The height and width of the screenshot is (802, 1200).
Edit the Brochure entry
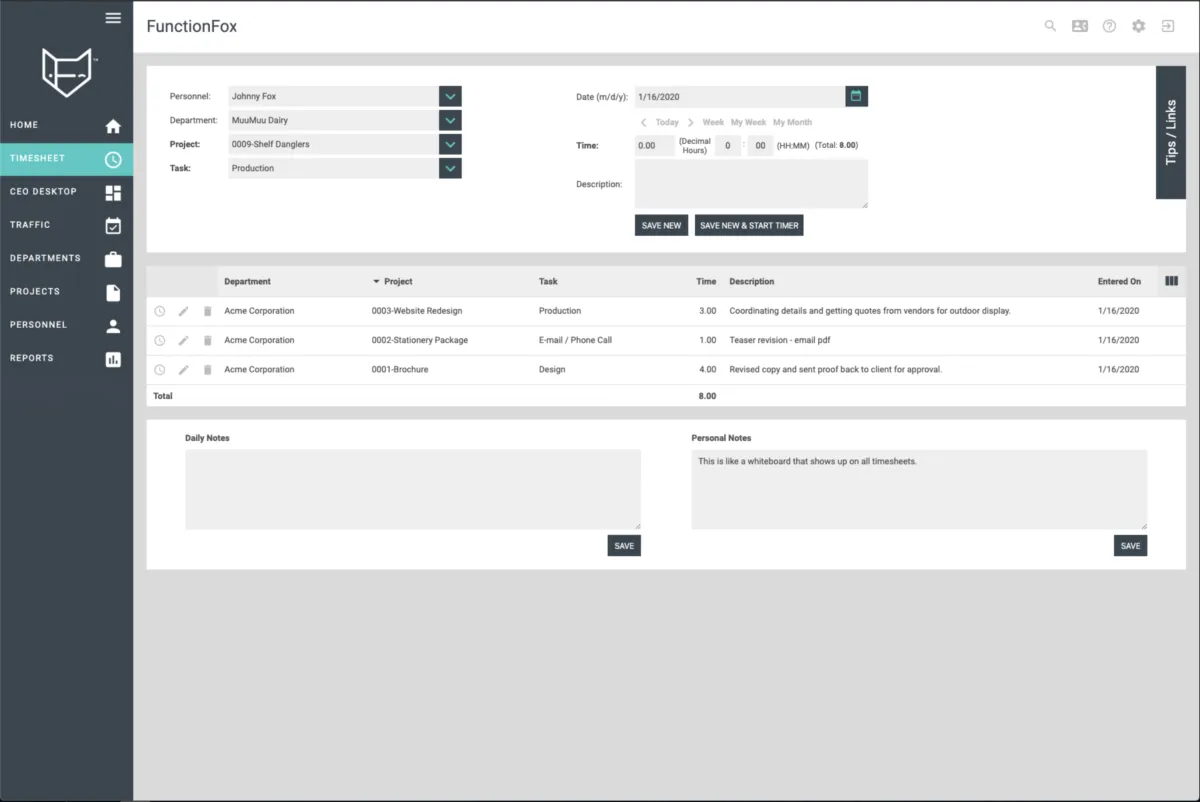coord(184,370)
